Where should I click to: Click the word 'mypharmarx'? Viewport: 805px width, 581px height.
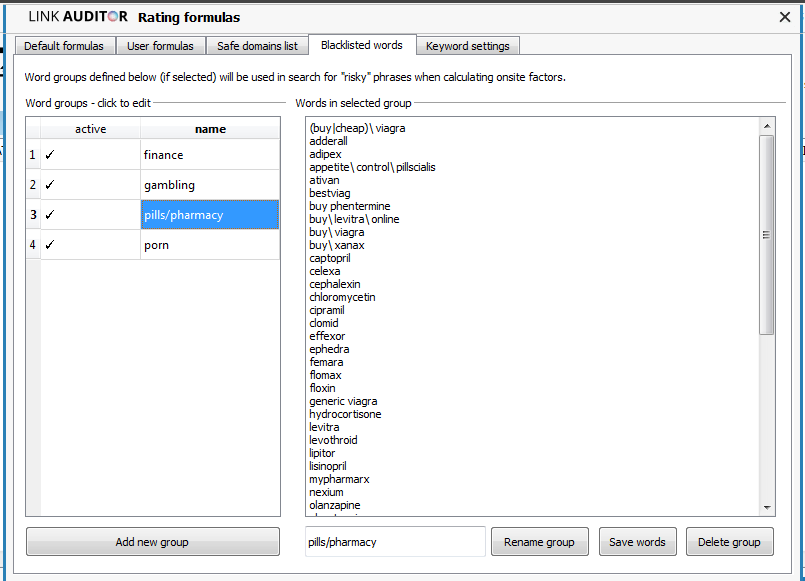[339, 479]
